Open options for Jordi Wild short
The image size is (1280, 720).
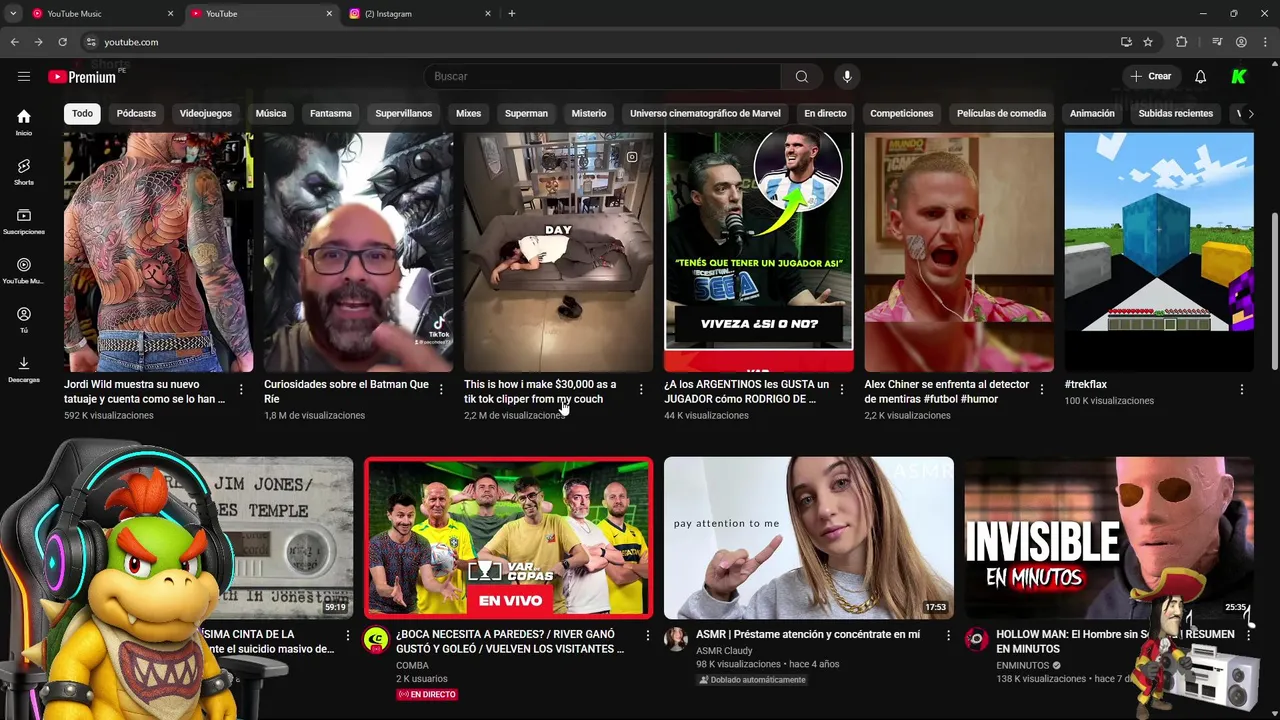[241, 390]
